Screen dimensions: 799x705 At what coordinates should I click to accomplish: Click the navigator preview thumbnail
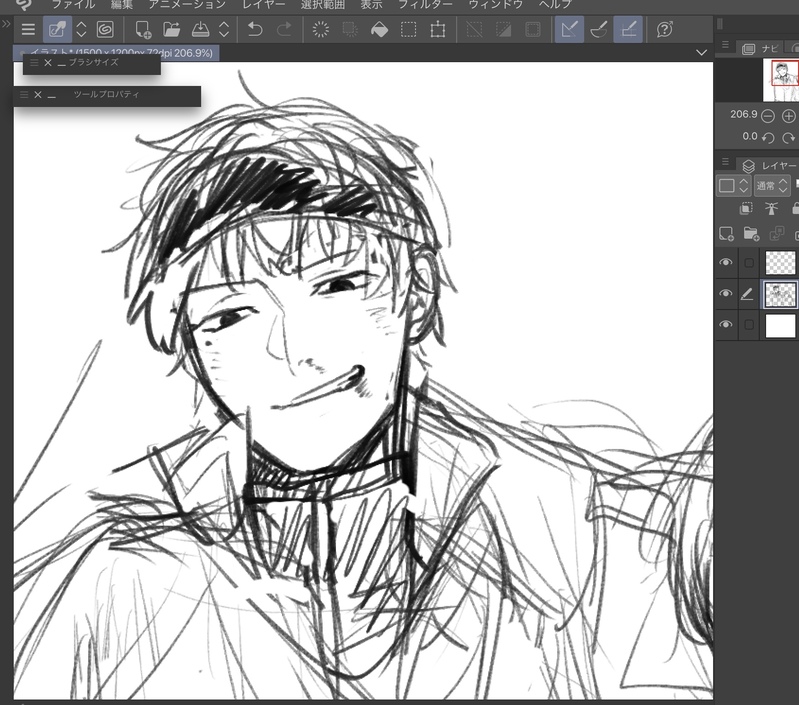click(781, 80)
